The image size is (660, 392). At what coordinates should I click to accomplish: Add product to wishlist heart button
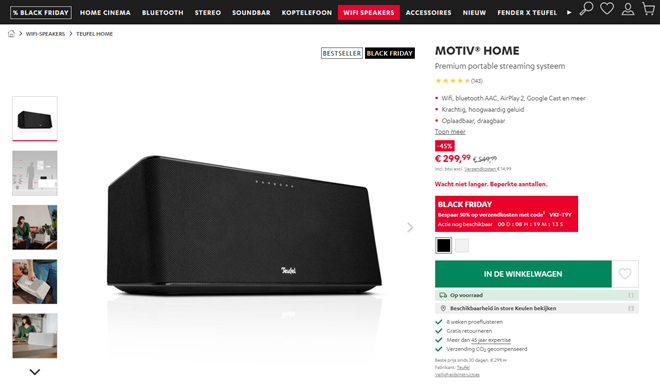pos(625,274)
